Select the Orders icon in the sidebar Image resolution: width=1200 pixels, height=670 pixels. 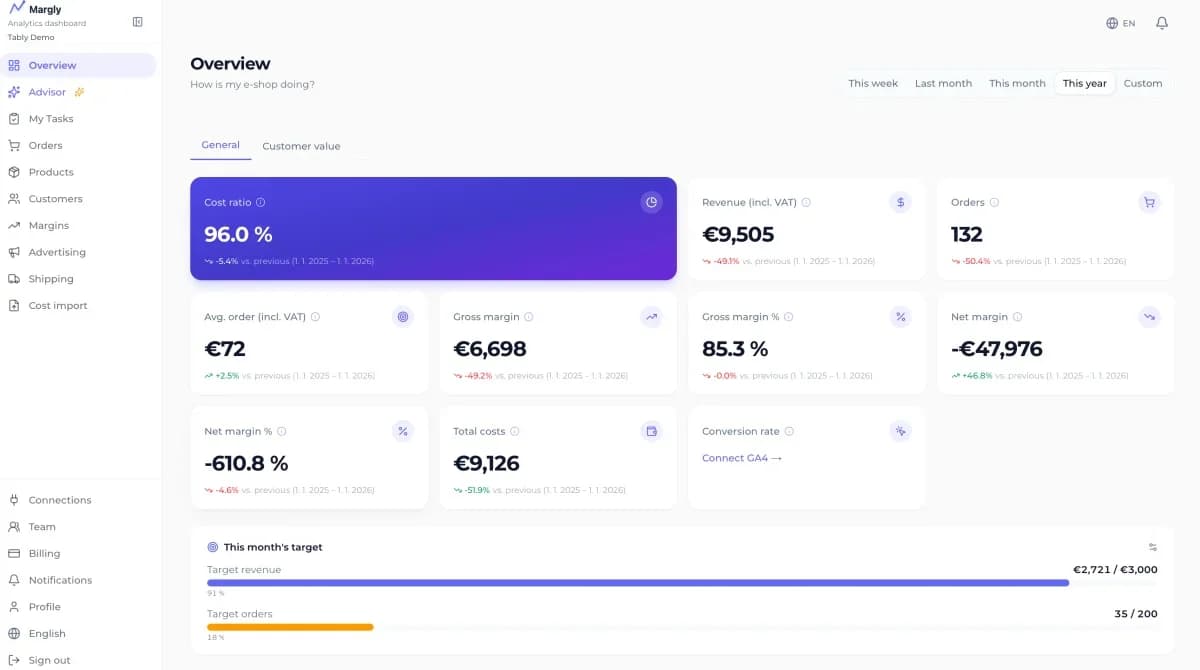13,145
